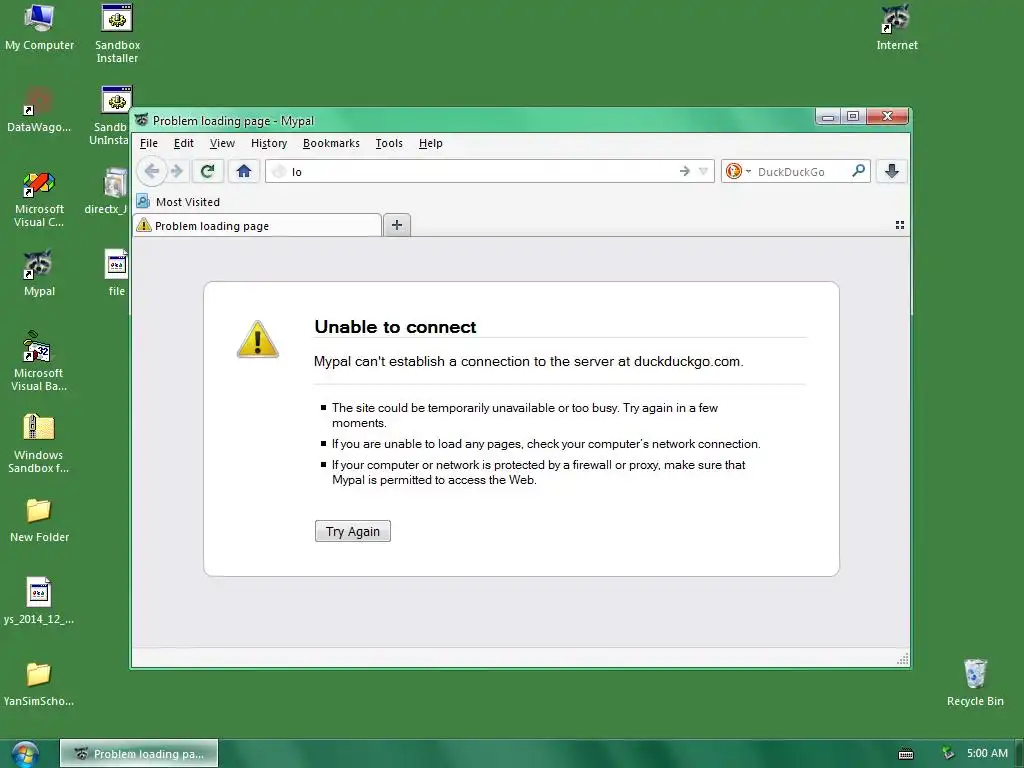Open the History menu
Image resolution: width=1024 pixels, height=768 pixels.
[269, 143]
